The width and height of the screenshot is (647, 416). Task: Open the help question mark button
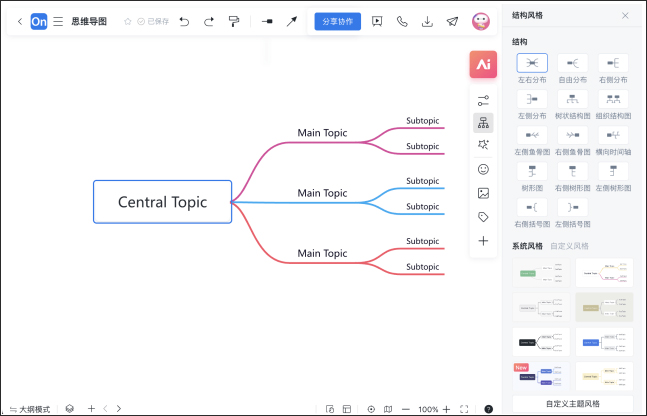[x=489, y=409]
